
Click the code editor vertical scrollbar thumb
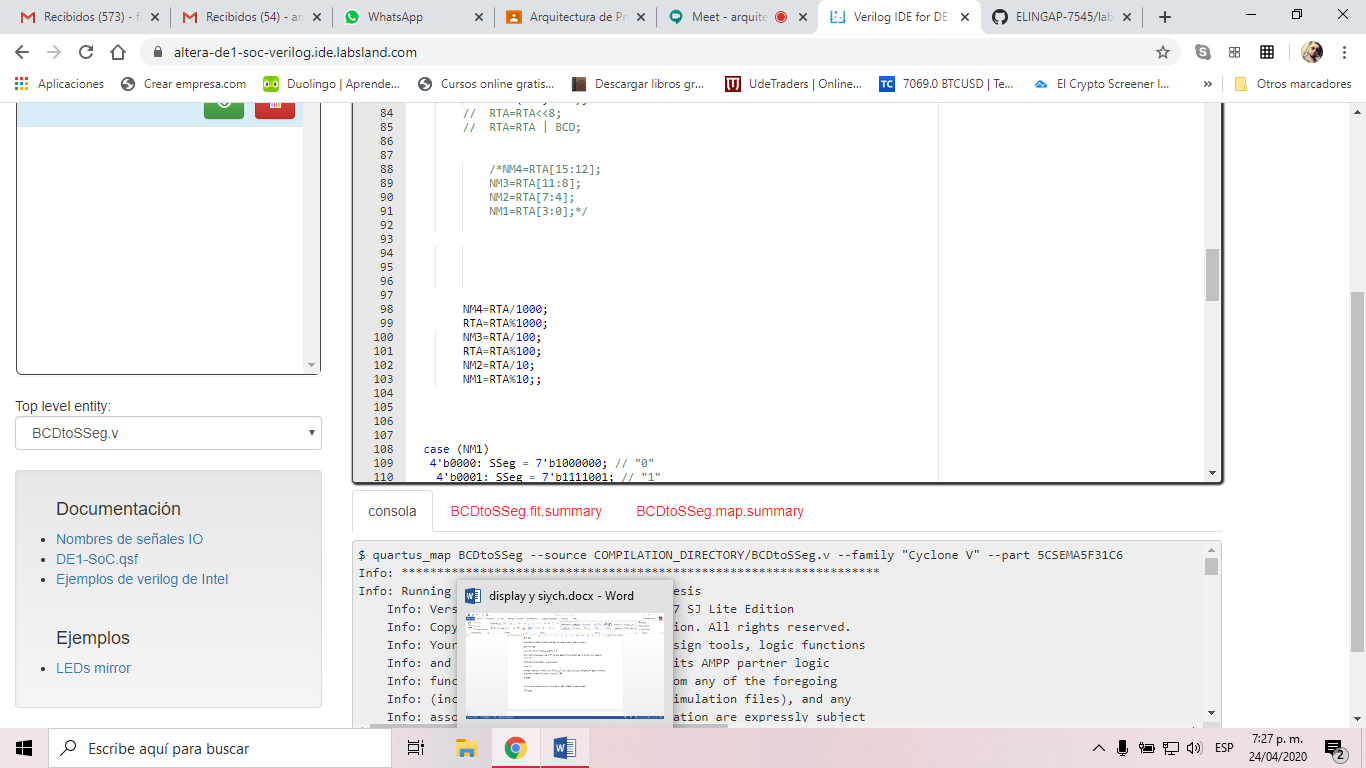point(1212,274)
